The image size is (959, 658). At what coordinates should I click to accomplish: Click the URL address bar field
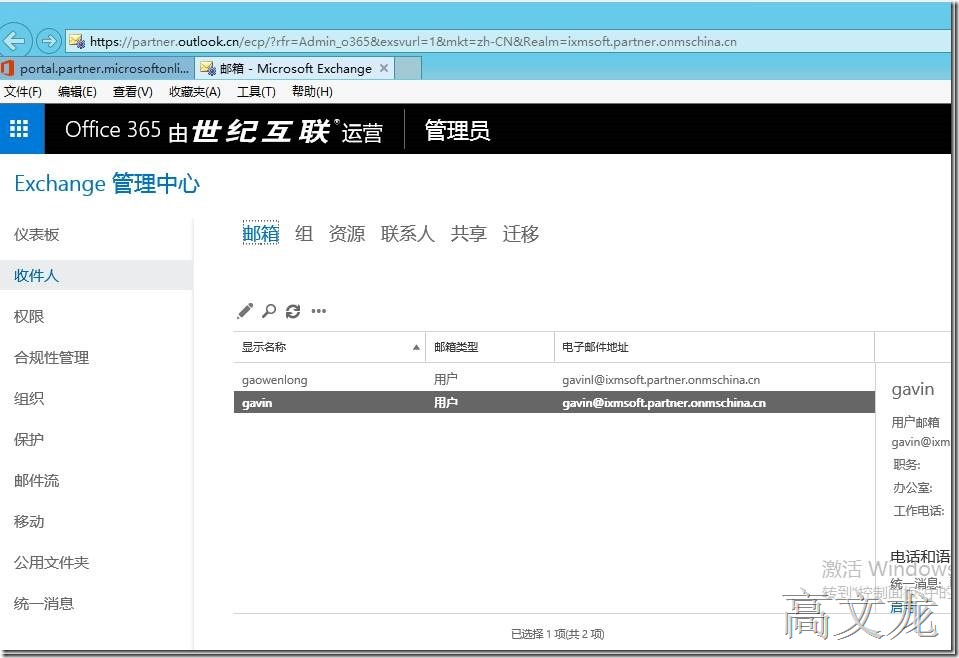click(508, 42)
